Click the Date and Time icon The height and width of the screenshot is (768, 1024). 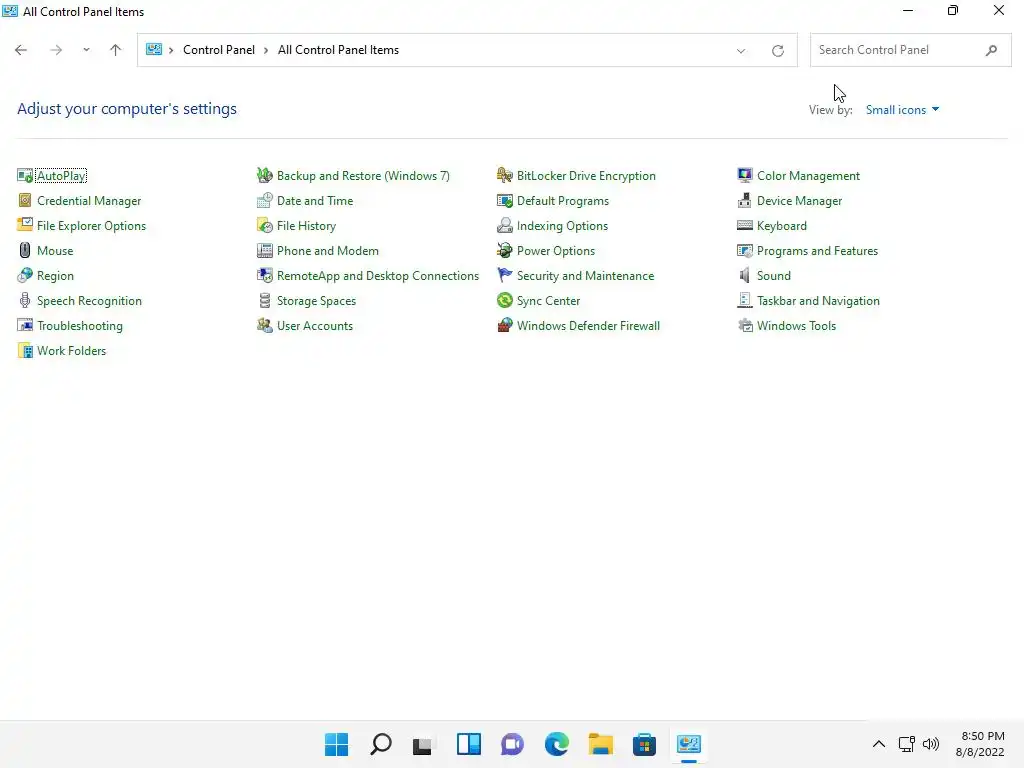(264, 200)
